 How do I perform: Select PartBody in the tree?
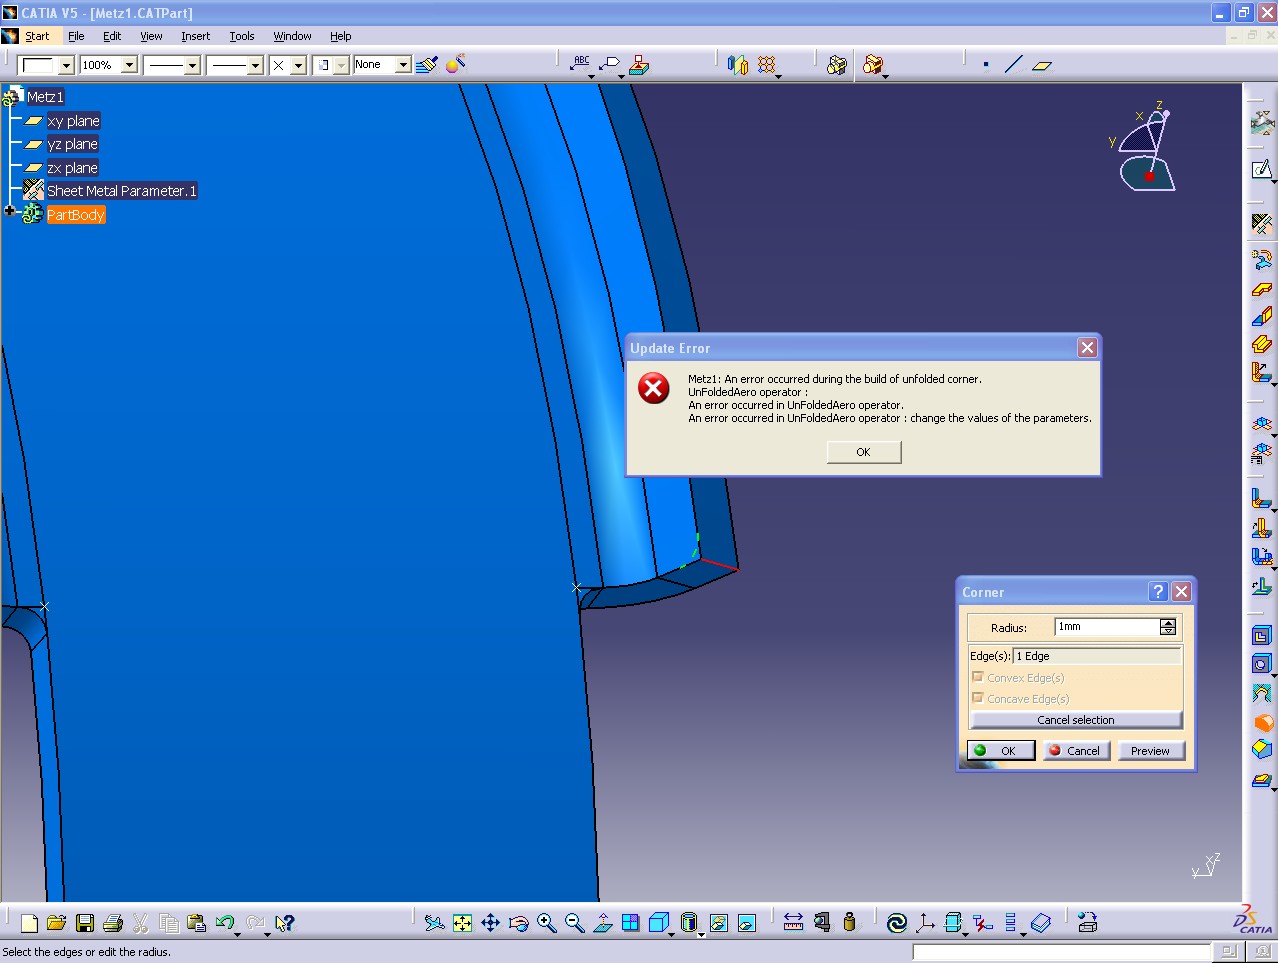pyautogui.click(x=75, y=215)
